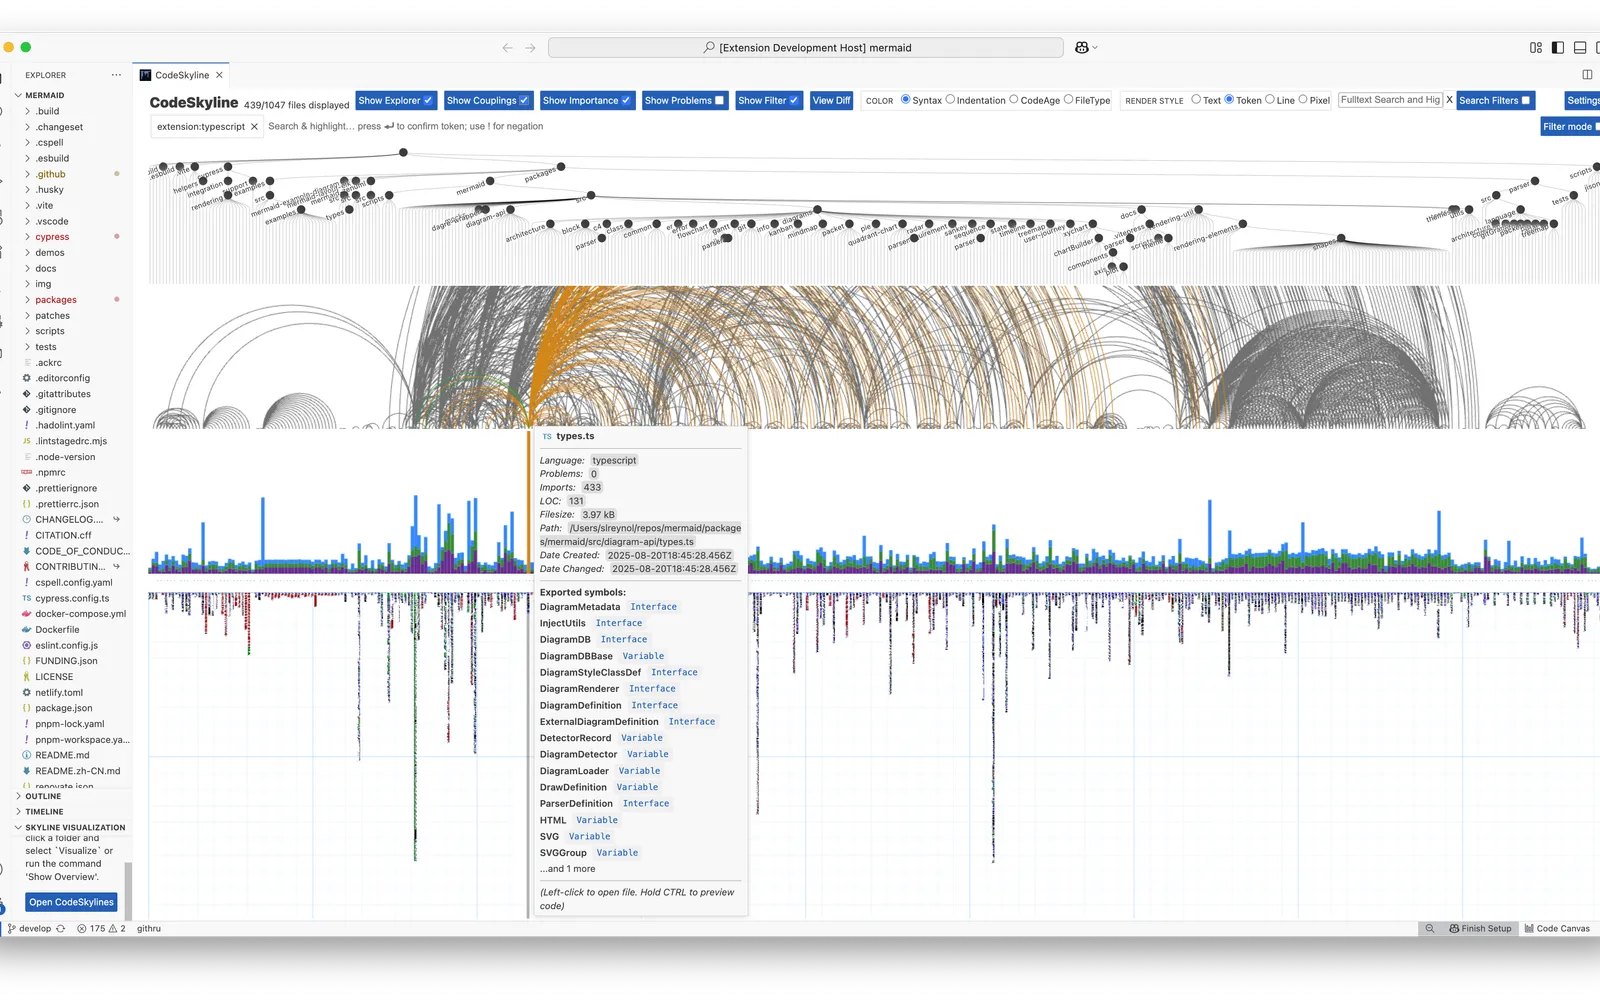Switch to CodeSkyline editor tab
The height and width of the screenshot is (1000, 1600).
click(x=182, y=75)
